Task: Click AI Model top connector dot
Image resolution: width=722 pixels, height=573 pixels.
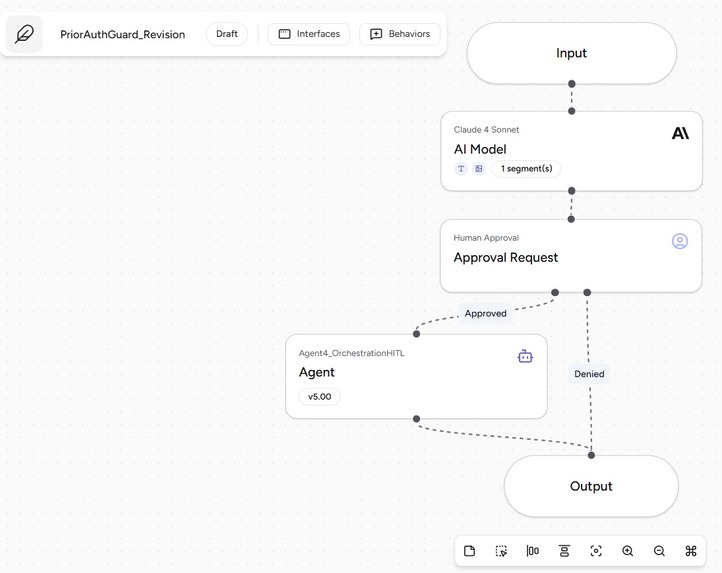Action: pos(571,111)
